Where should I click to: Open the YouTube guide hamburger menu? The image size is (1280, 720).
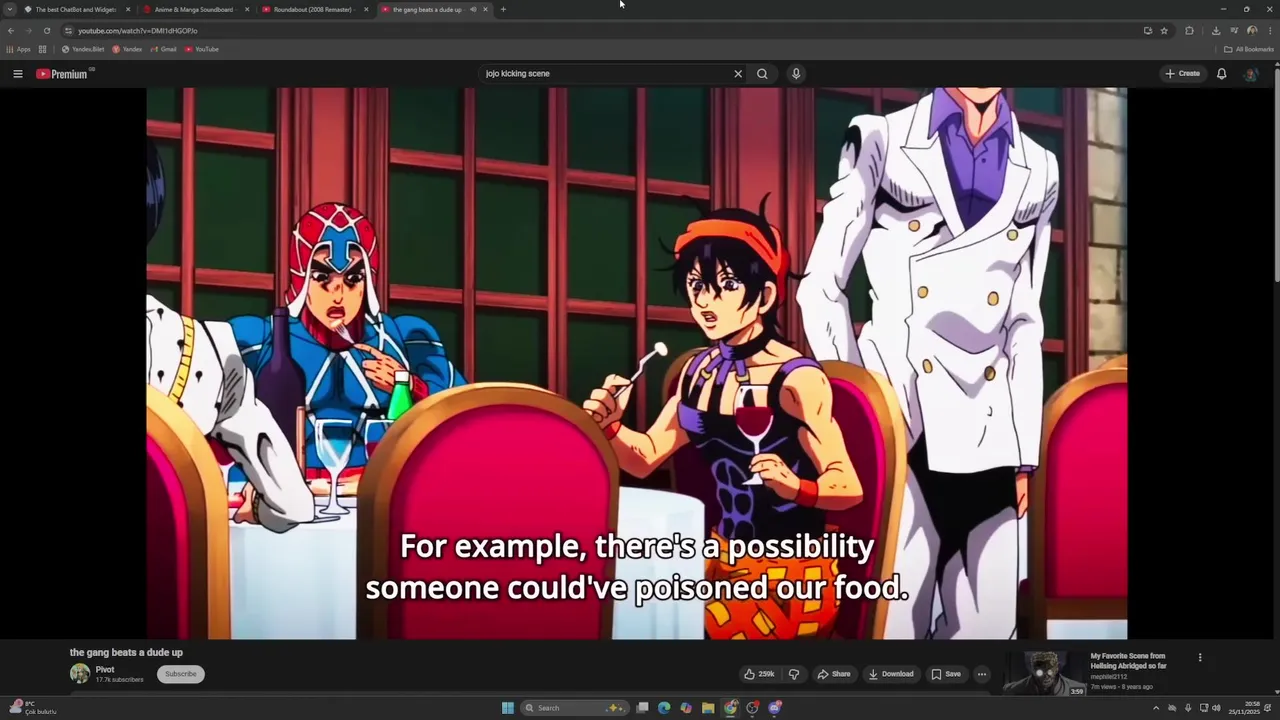click(17, 74)
